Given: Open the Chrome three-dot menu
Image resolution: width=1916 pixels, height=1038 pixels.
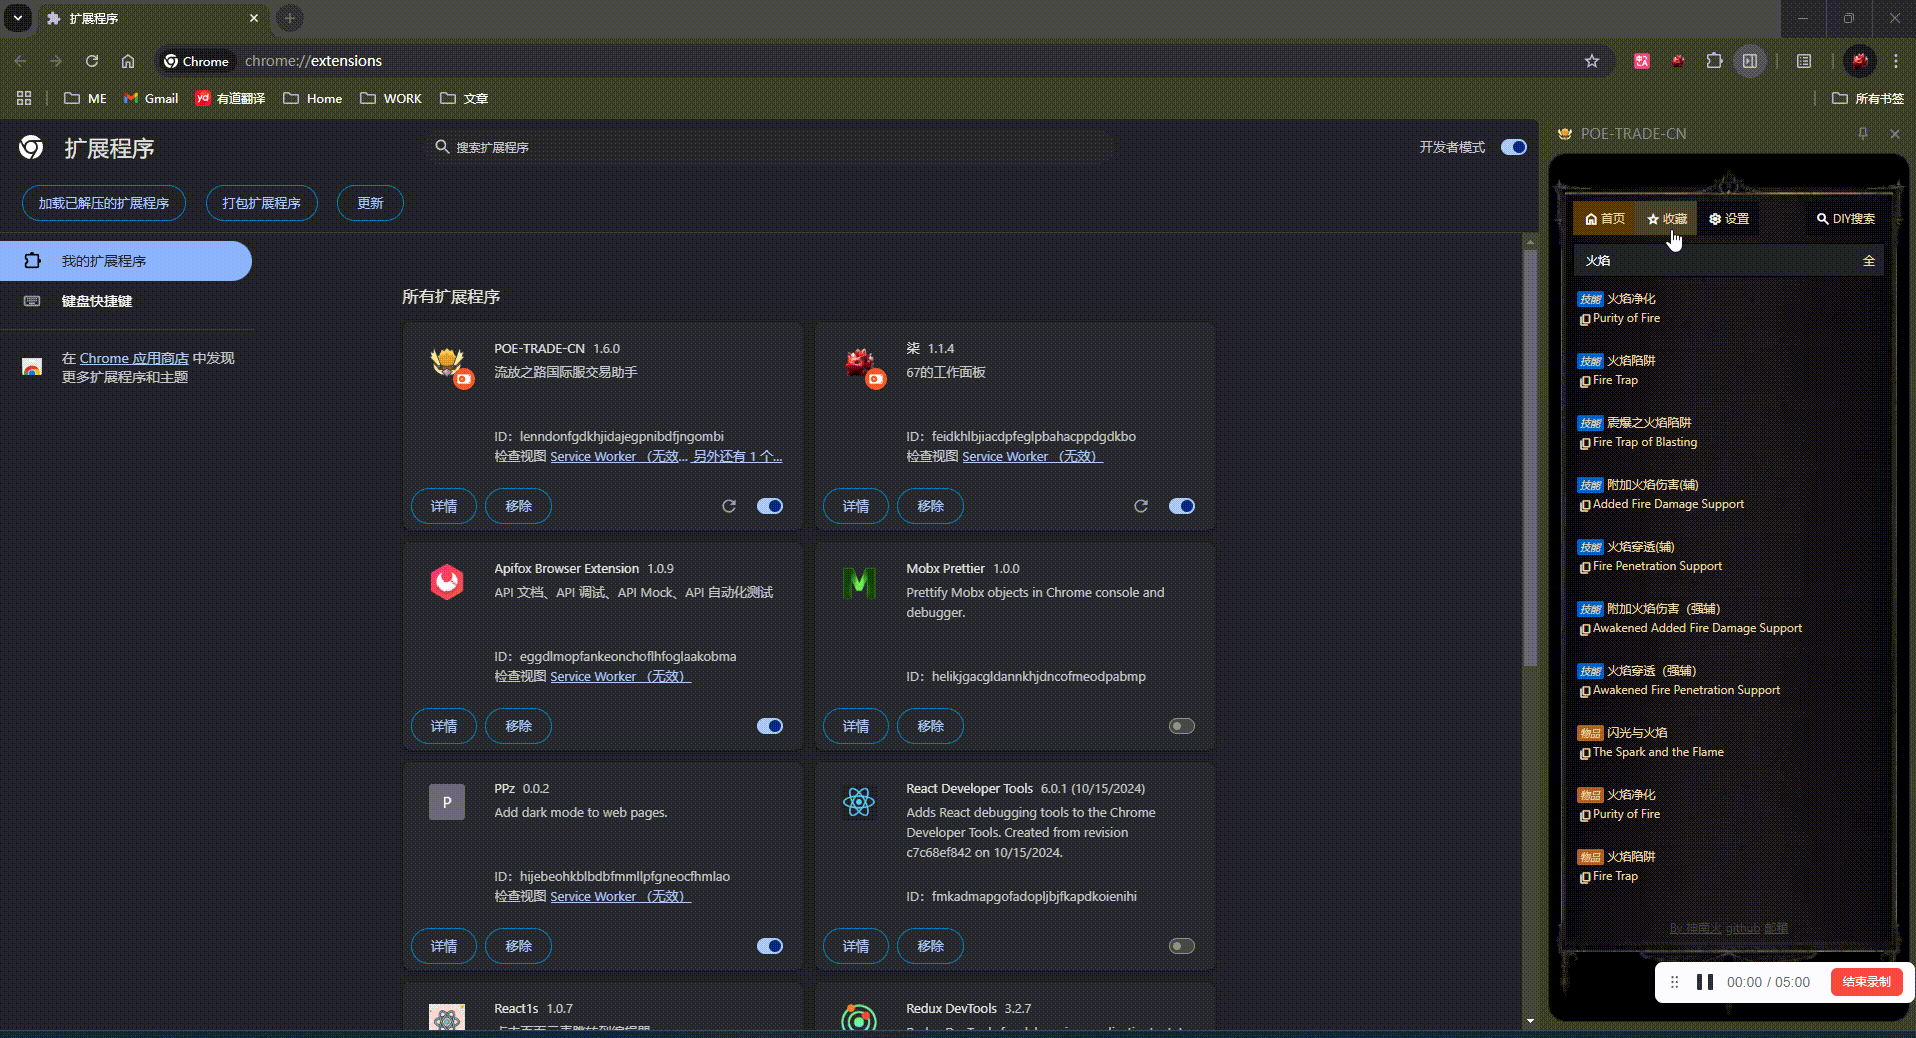Looking at the screenshot, I should click(1896, 61).
